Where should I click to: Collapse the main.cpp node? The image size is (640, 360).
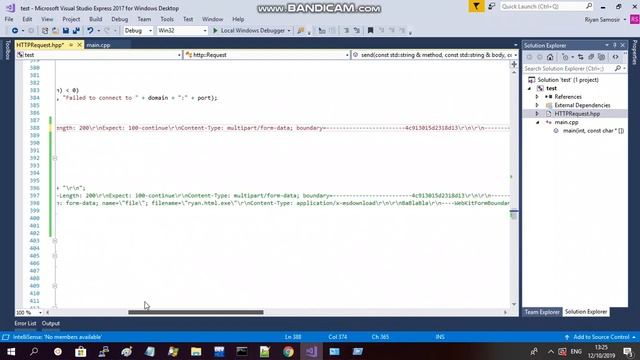click(537, 122)
